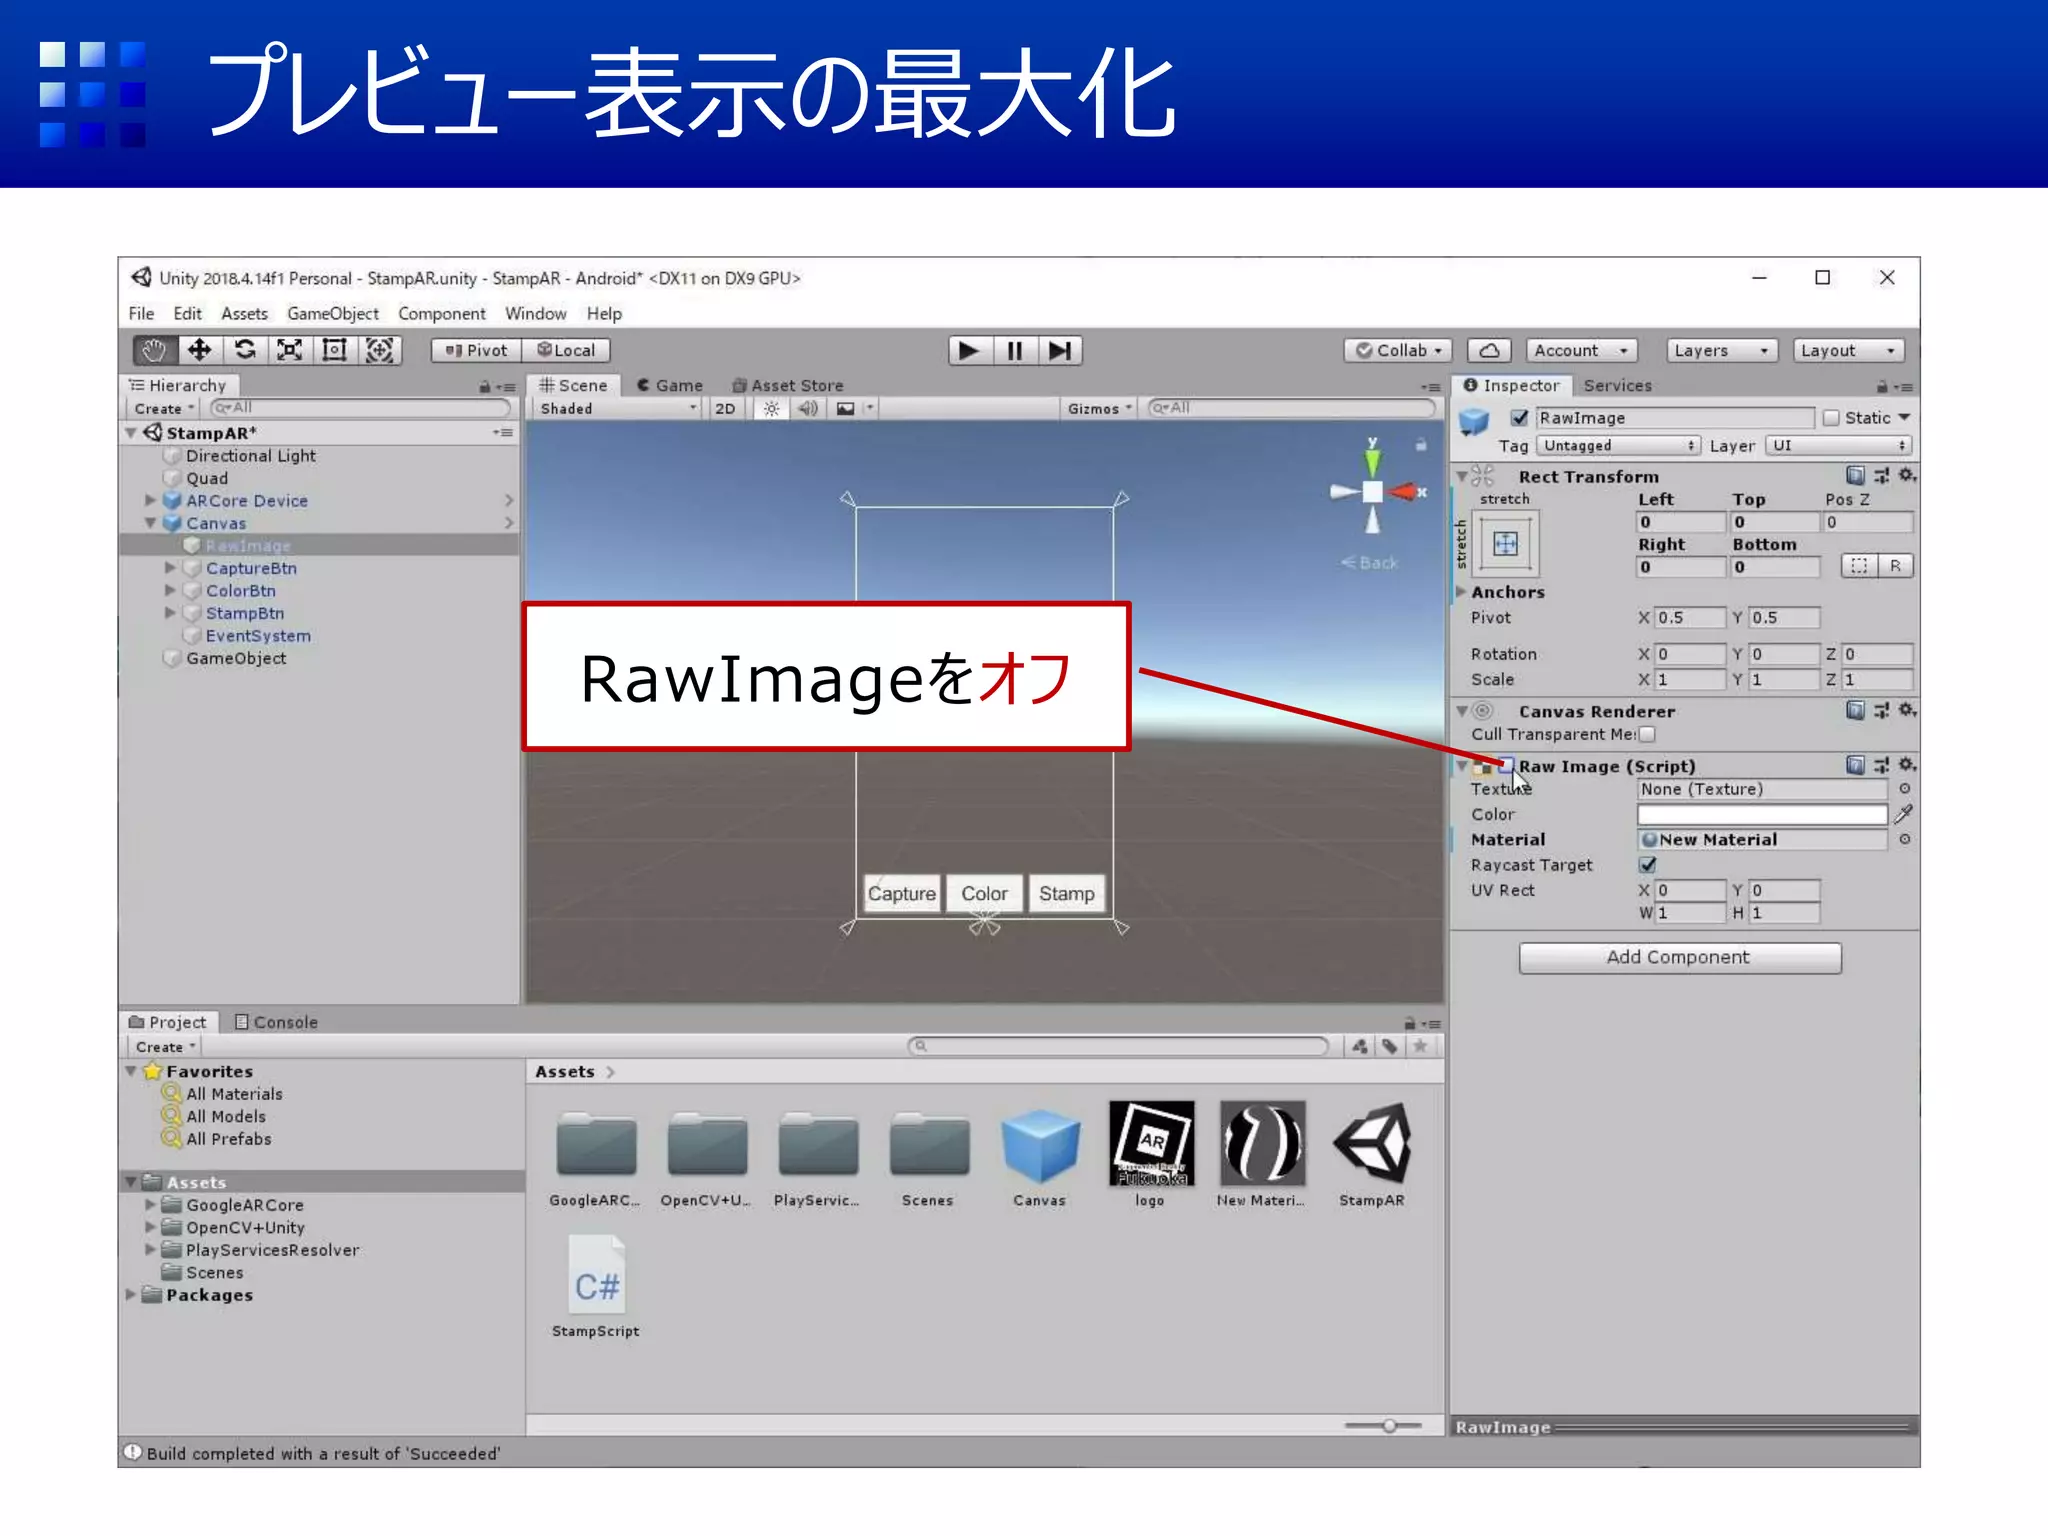Pick color with eyedropper icon
The image size is (2048, 1536).
pos(1904,814)
